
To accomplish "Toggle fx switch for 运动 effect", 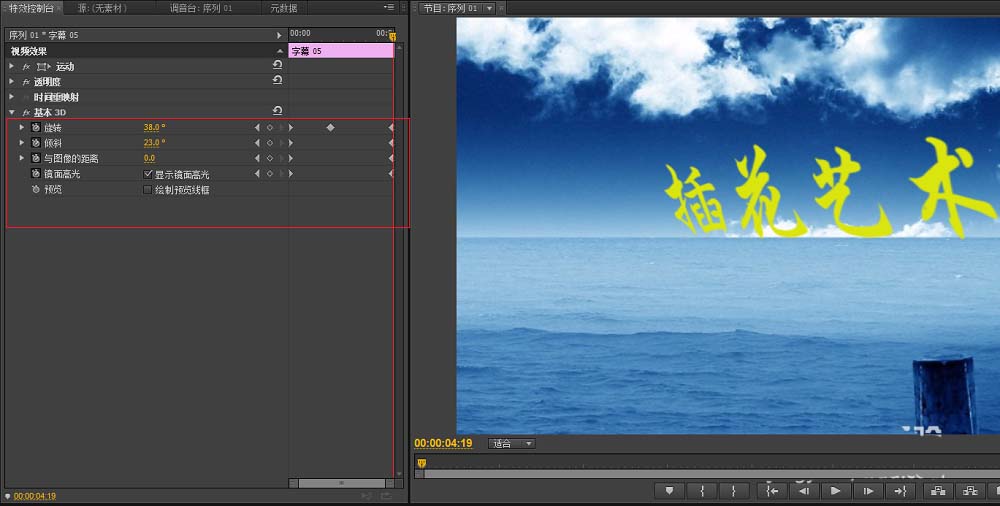I will [26, 66].
